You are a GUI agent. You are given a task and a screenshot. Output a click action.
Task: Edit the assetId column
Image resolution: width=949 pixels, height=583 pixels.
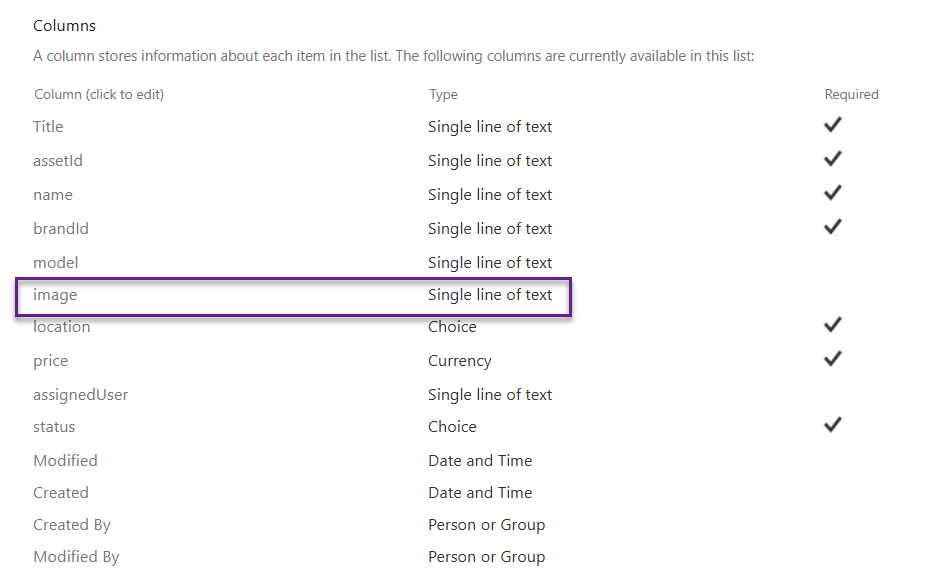point(58,161)
